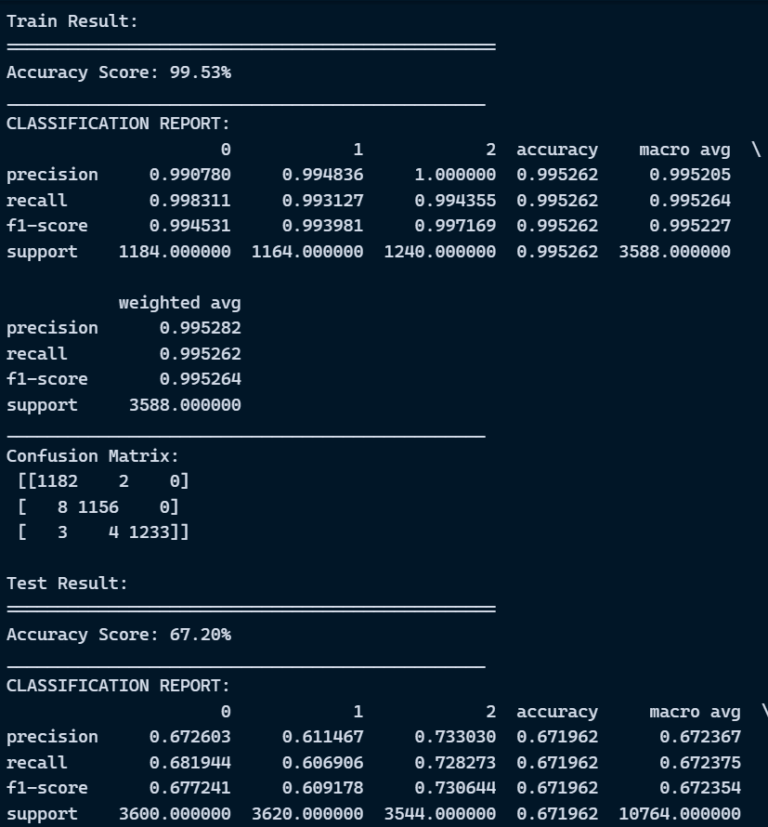This screenshot has height=827, width=768.
Task: Click the train accuracy score 99.53%
Action: [200, 72]
